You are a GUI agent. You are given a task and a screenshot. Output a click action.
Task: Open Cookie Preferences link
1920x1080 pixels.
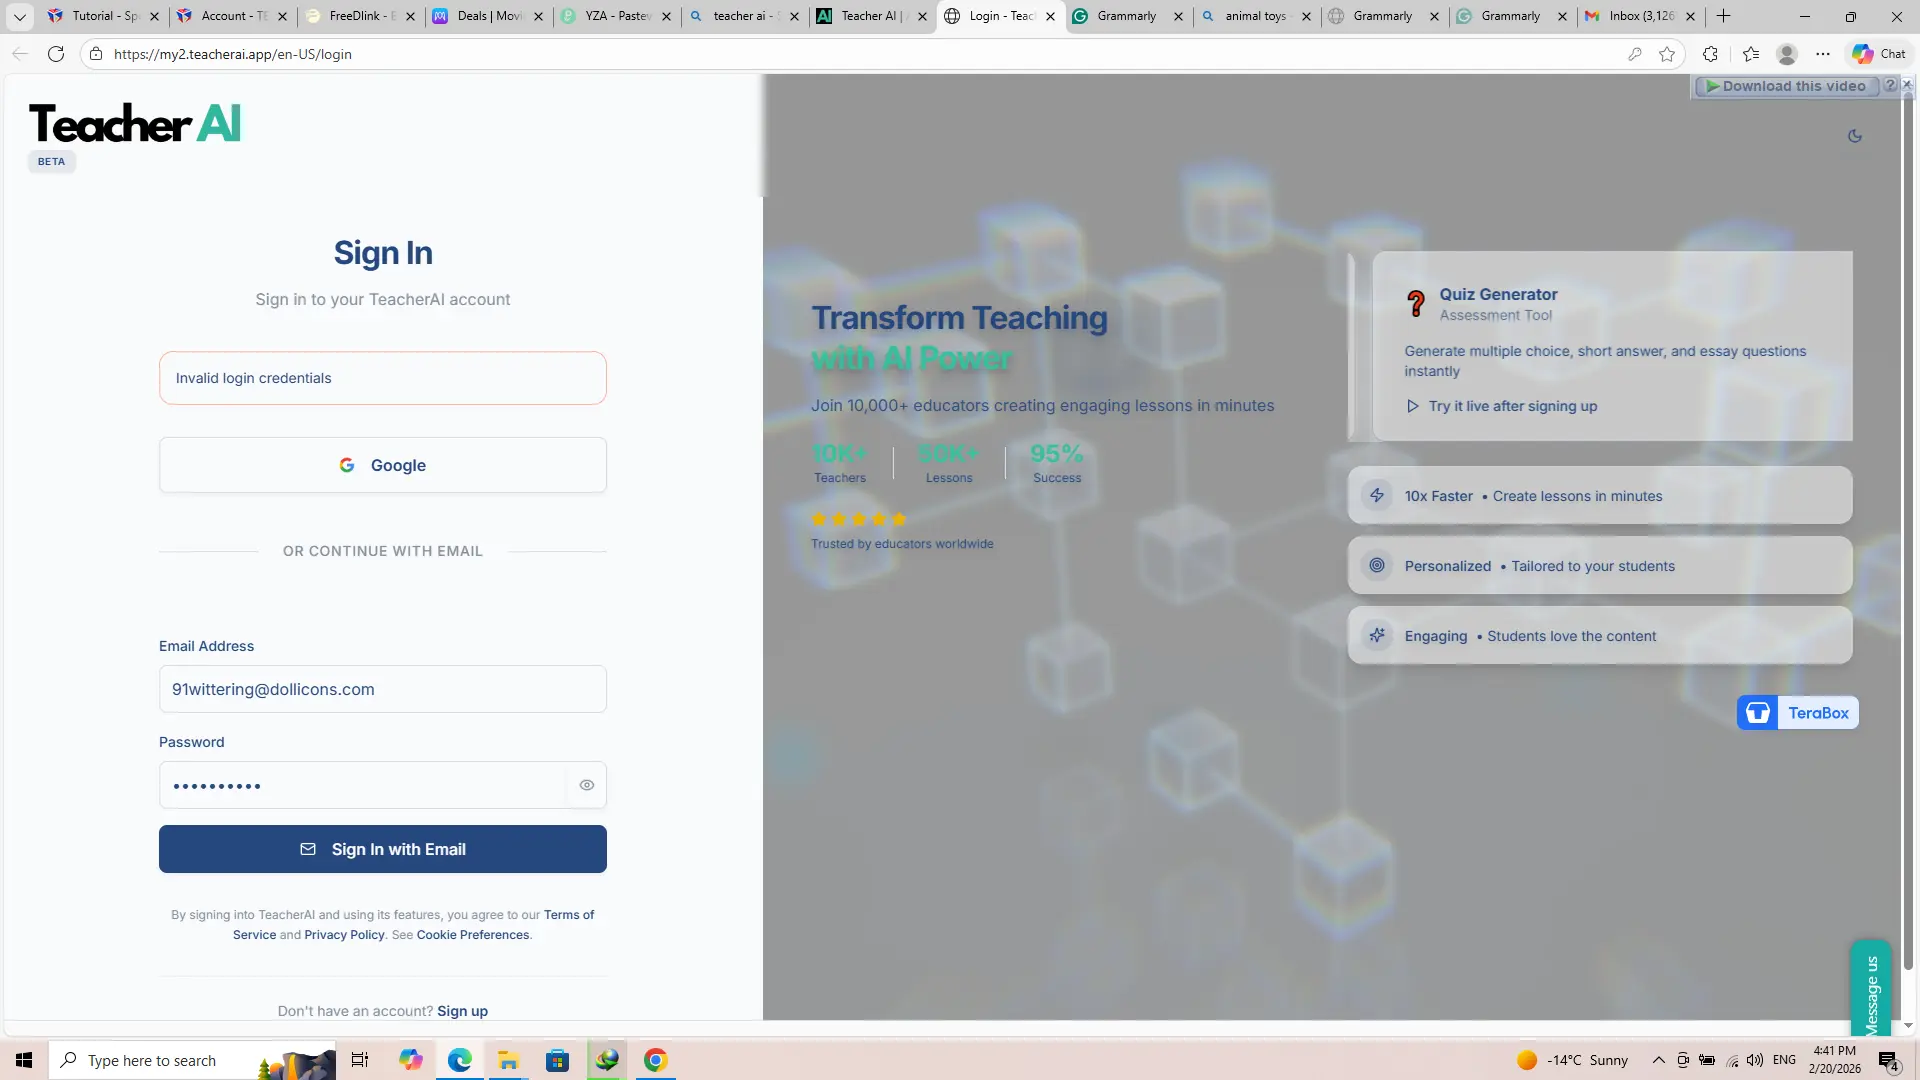point(473,935)
